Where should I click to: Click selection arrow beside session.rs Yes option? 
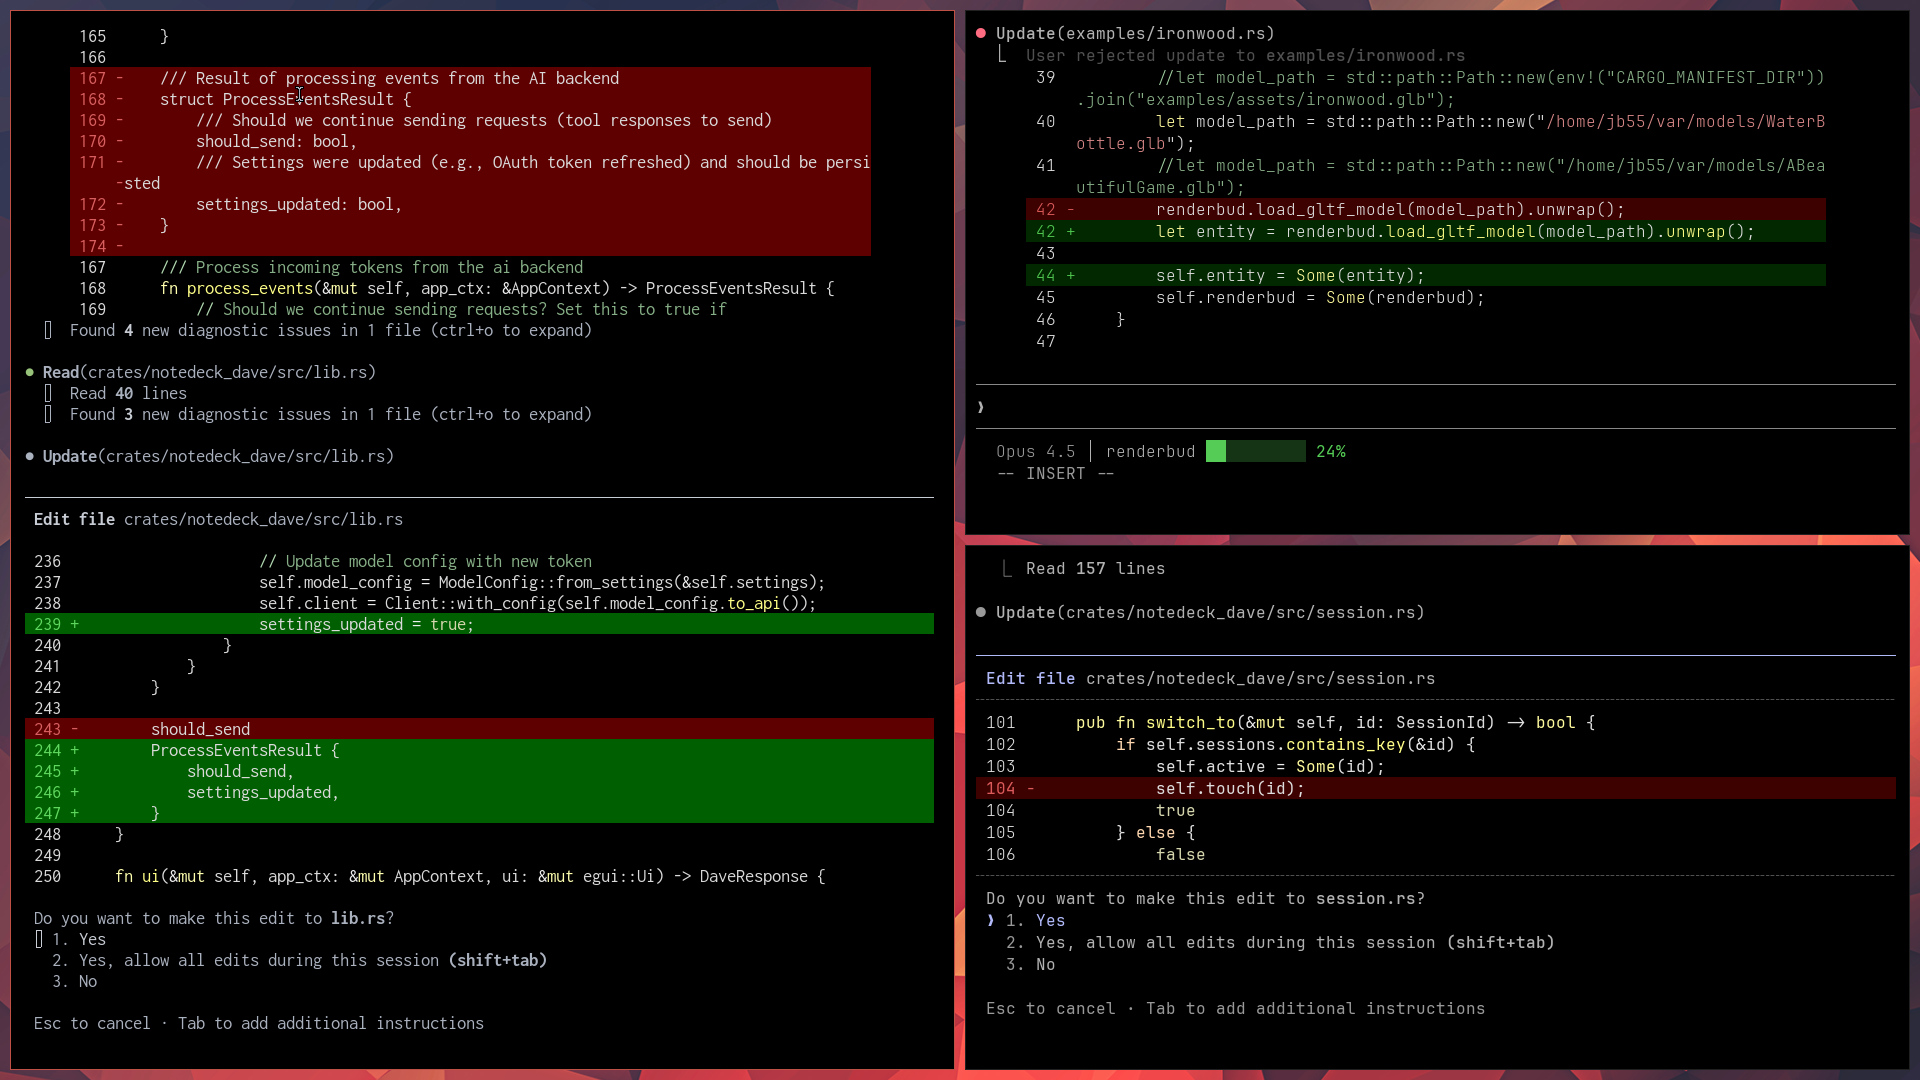[x=991, y=920]
